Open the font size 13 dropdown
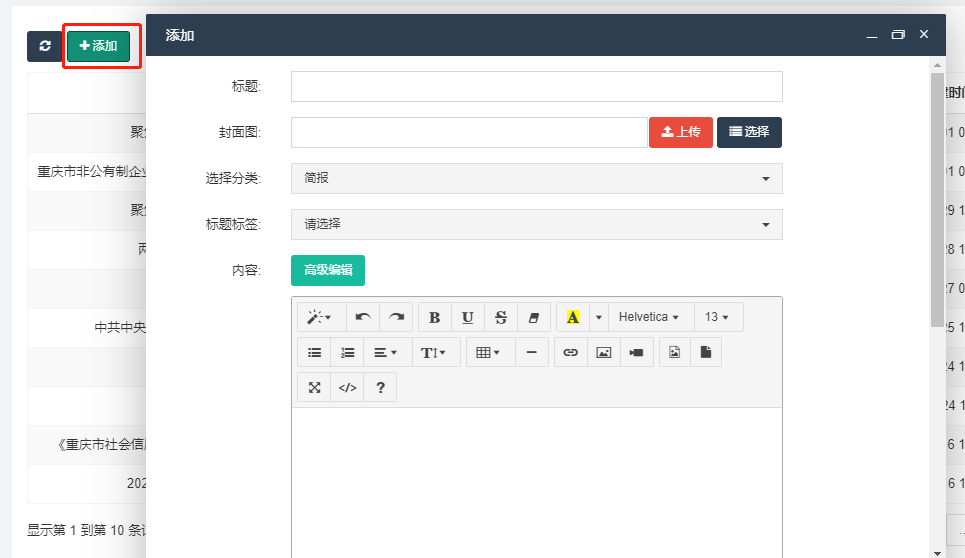This screenshot has width=965, height=558. click(x=717, y=317)
